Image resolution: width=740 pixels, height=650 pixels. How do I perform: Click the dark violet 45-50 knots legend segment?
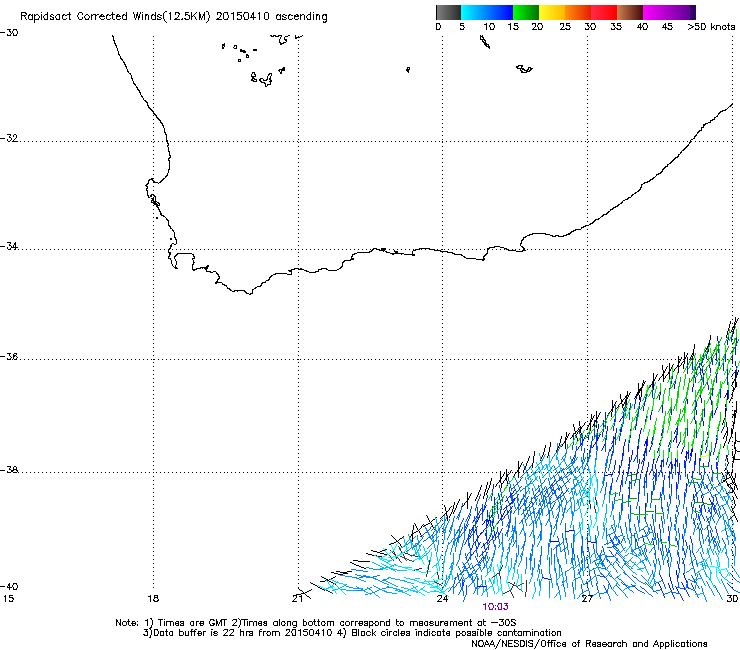[682, 12]
